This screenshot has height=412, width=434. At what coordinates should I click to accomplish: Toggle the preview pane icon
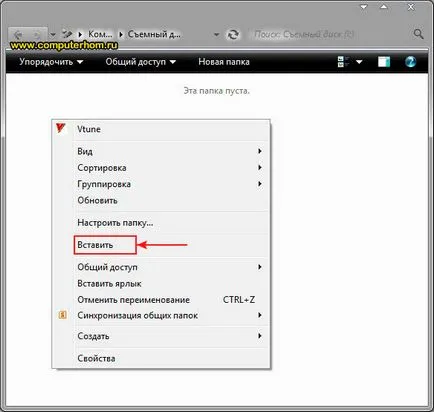click(x=384, y=62)
